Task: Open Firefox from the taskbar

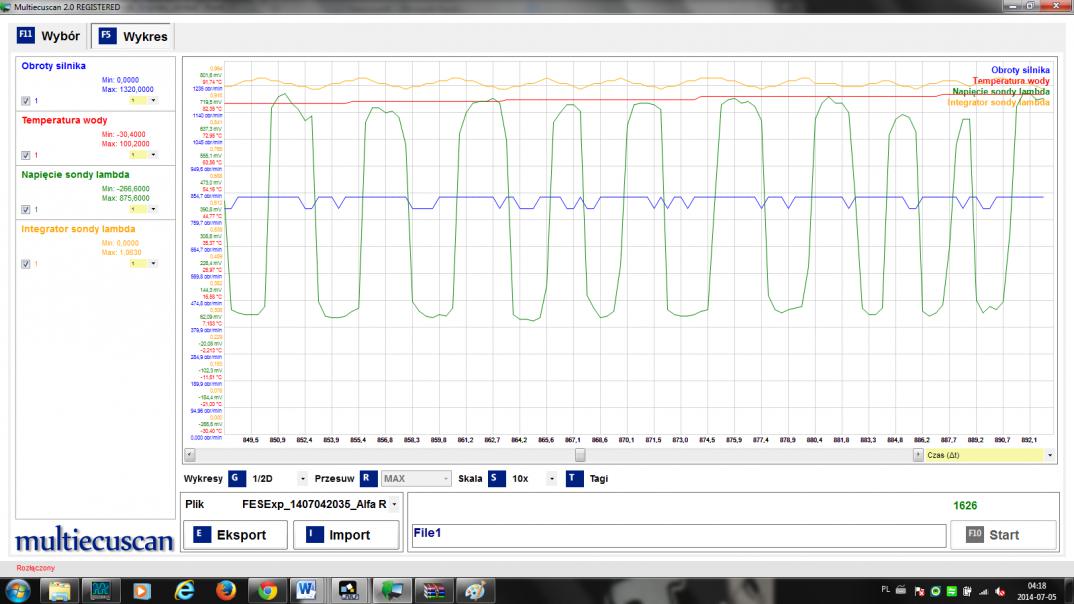Action: tap(226, 589)
